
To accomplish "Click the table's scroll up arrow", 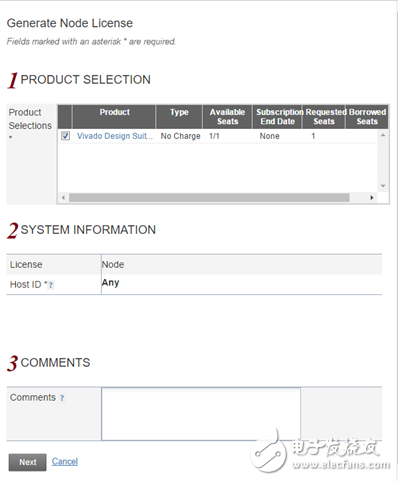I will click(383, 135).
